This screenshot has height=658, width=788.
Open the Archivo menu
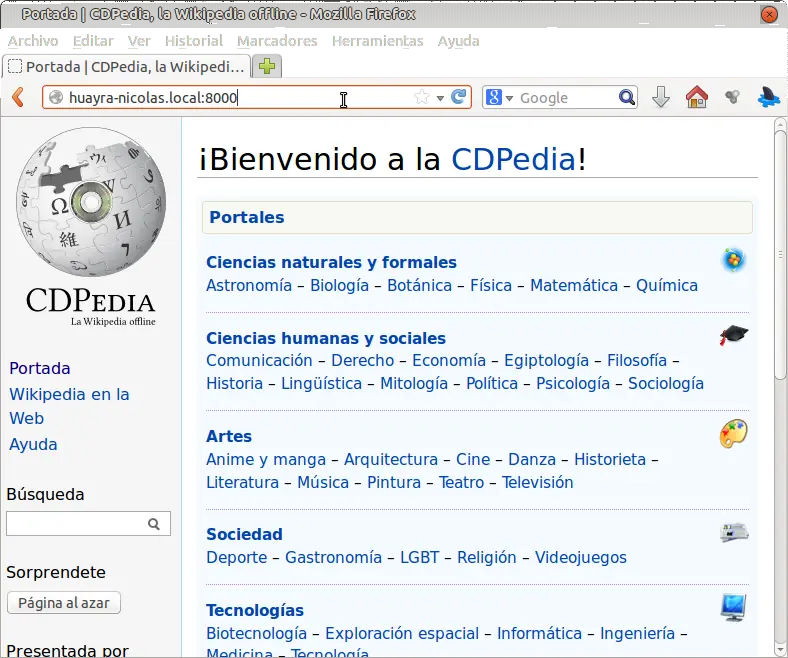(x=33, y=41)
